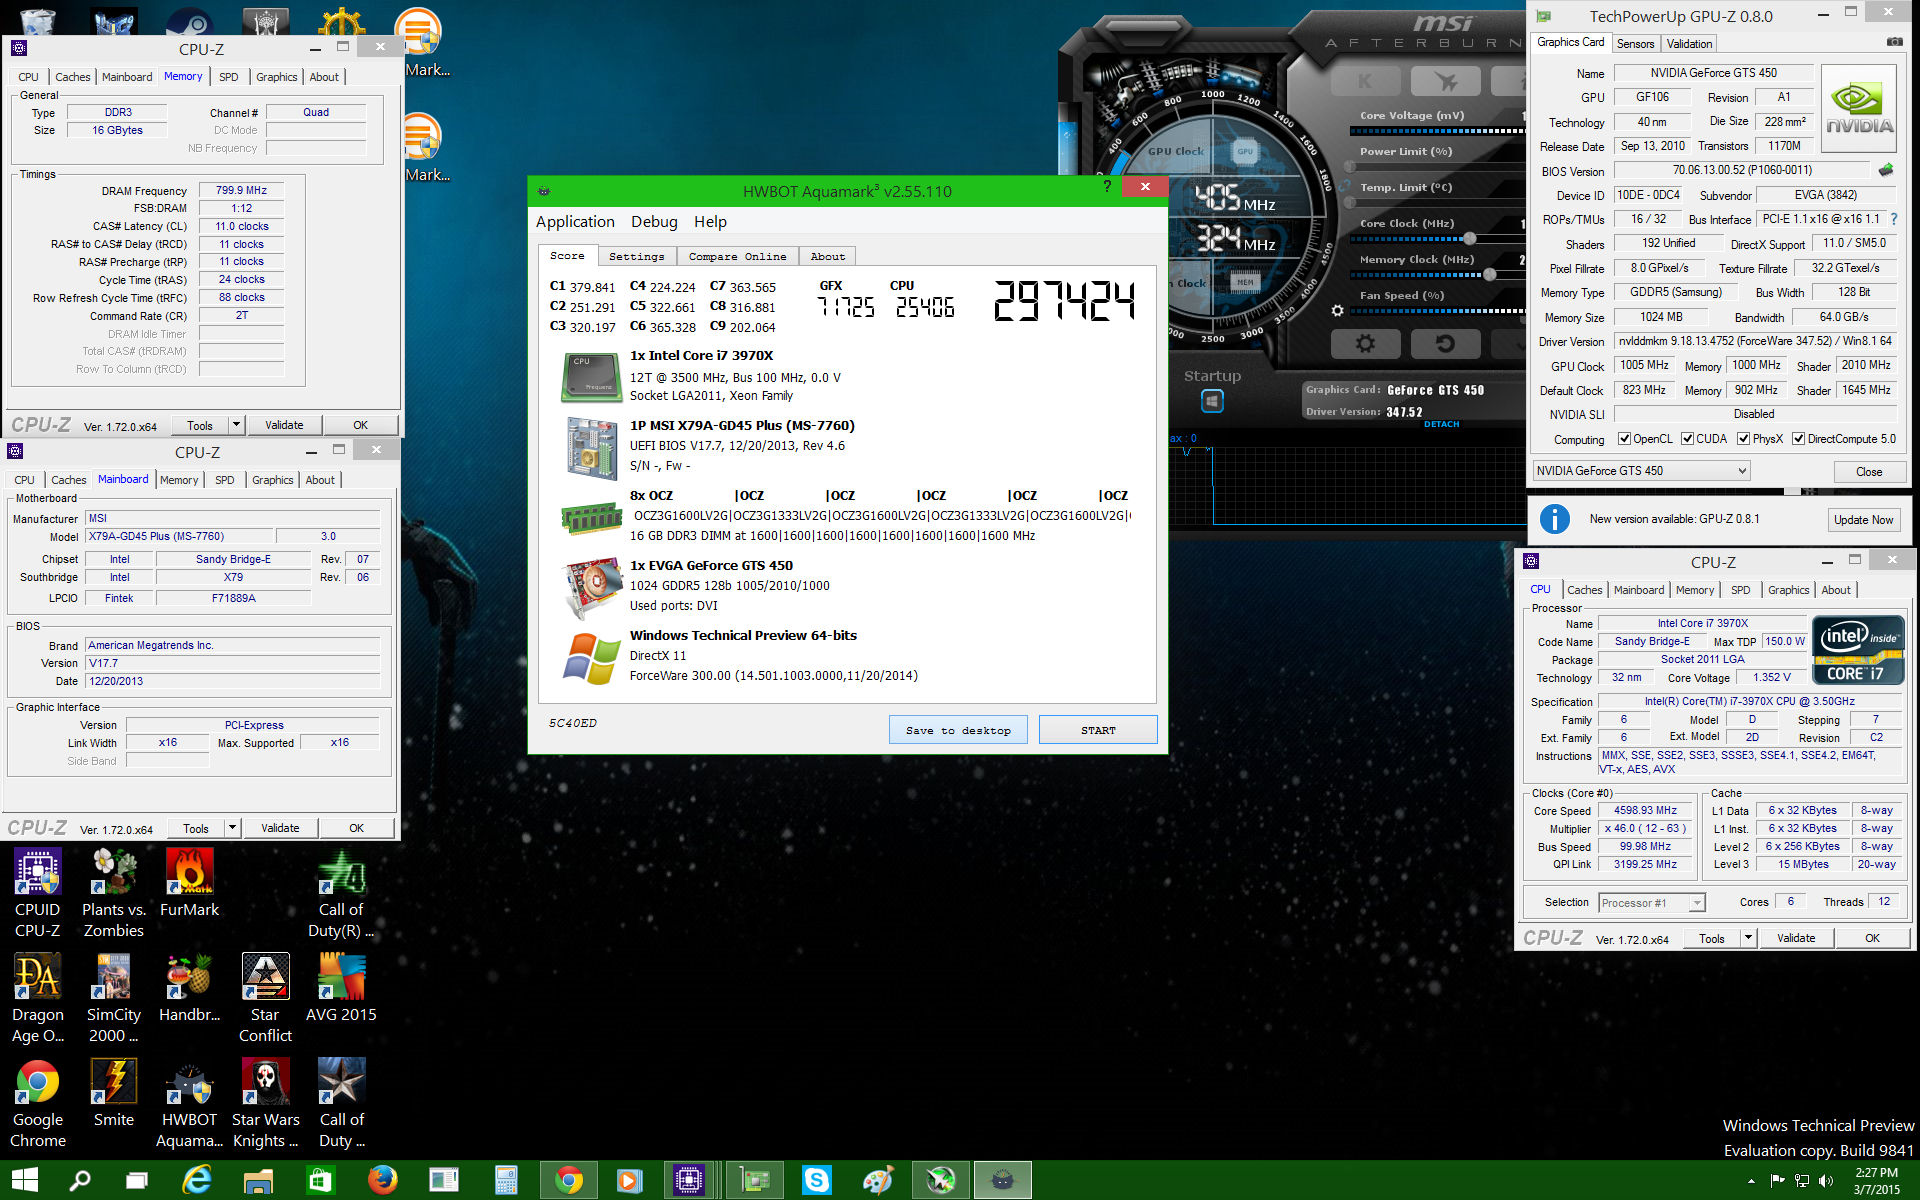Click Save to desktop in Aquamark
Screen dimensions: 1920x1200
point(958,730)
